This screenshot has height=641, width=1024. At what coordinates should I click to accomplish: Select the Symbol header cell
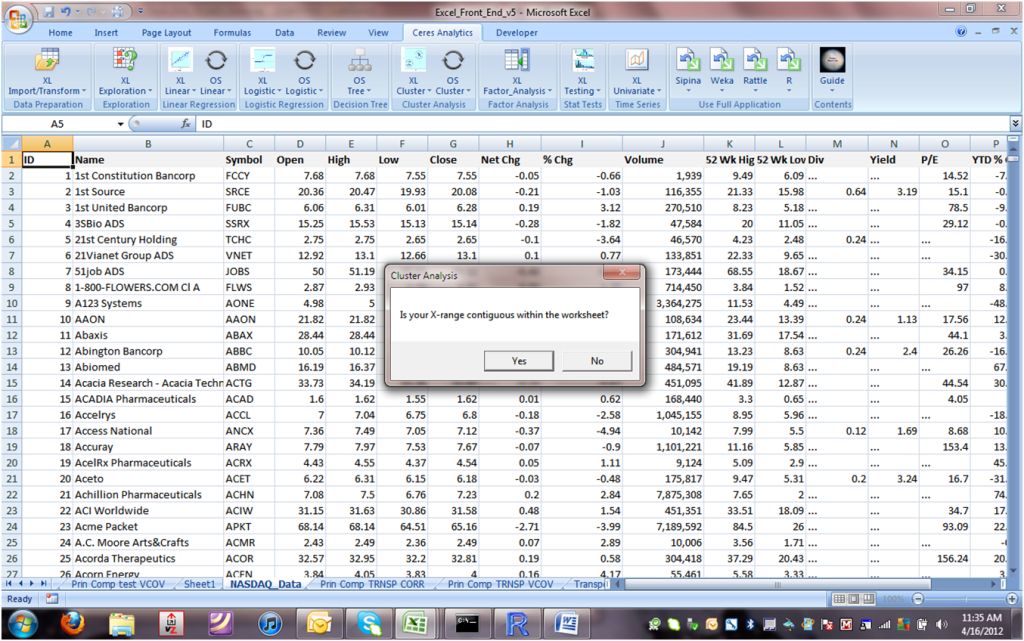(x=249, y=160)
